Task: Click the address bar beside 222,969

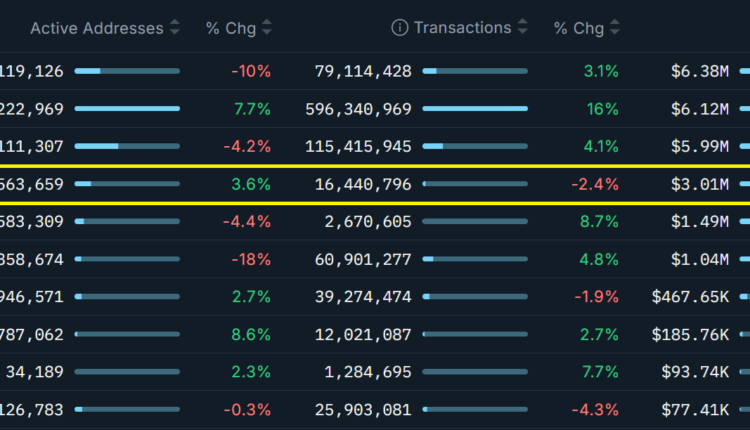Action: point(127,108)
